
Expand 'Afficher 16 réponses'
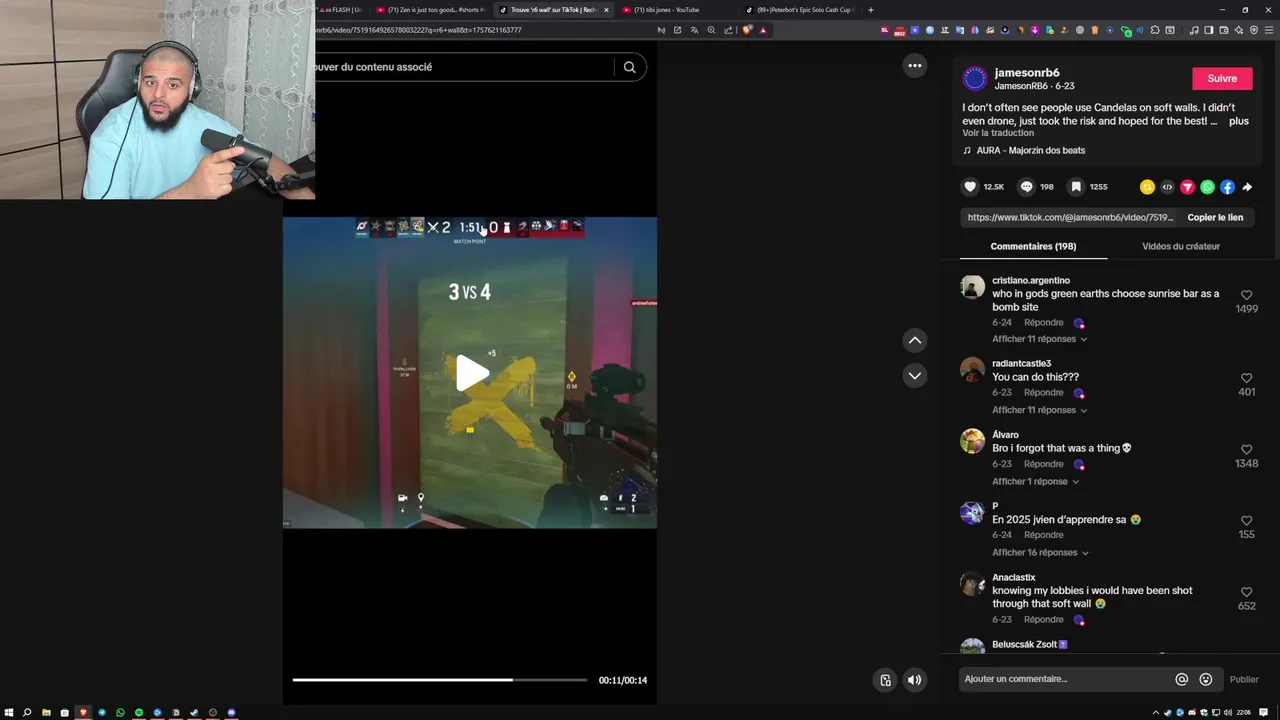point(1040,552)
